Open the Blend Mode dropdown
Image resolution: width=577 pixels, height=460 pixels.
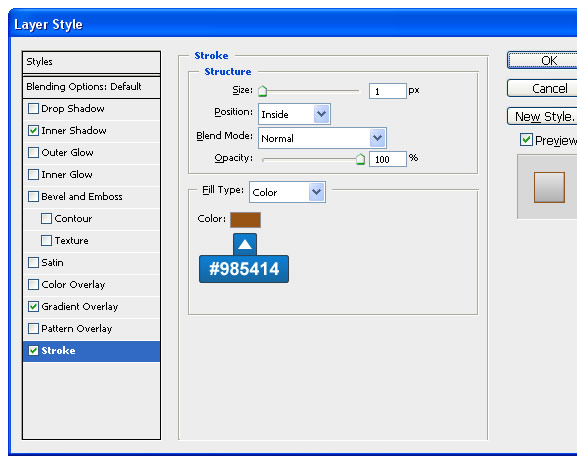pos(322,138)
